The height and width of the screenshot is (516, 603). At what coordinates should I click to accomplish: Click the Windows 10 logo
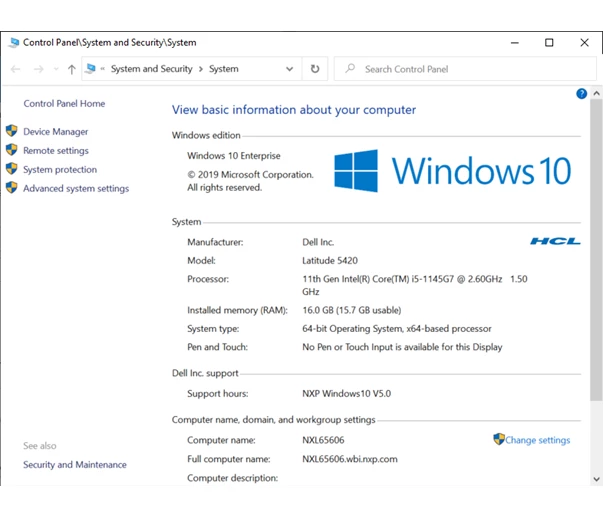453,171
